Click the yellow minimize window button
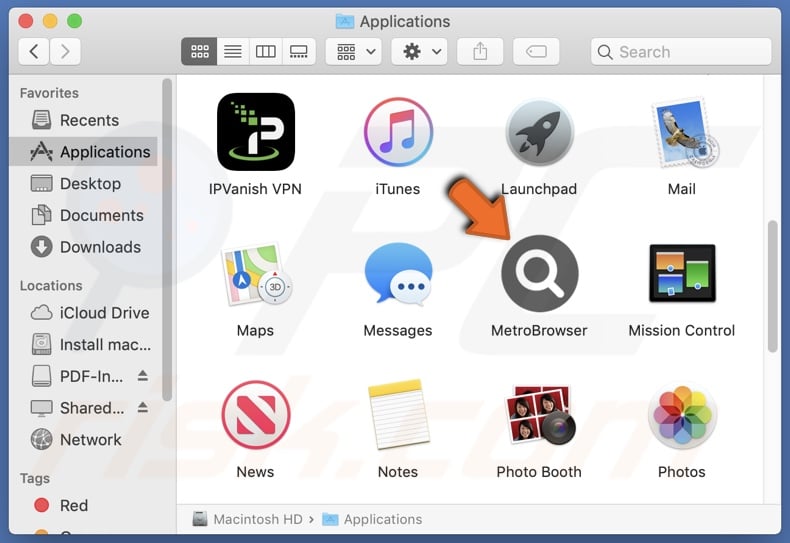790x543 pixels. (x=50, y=21)
